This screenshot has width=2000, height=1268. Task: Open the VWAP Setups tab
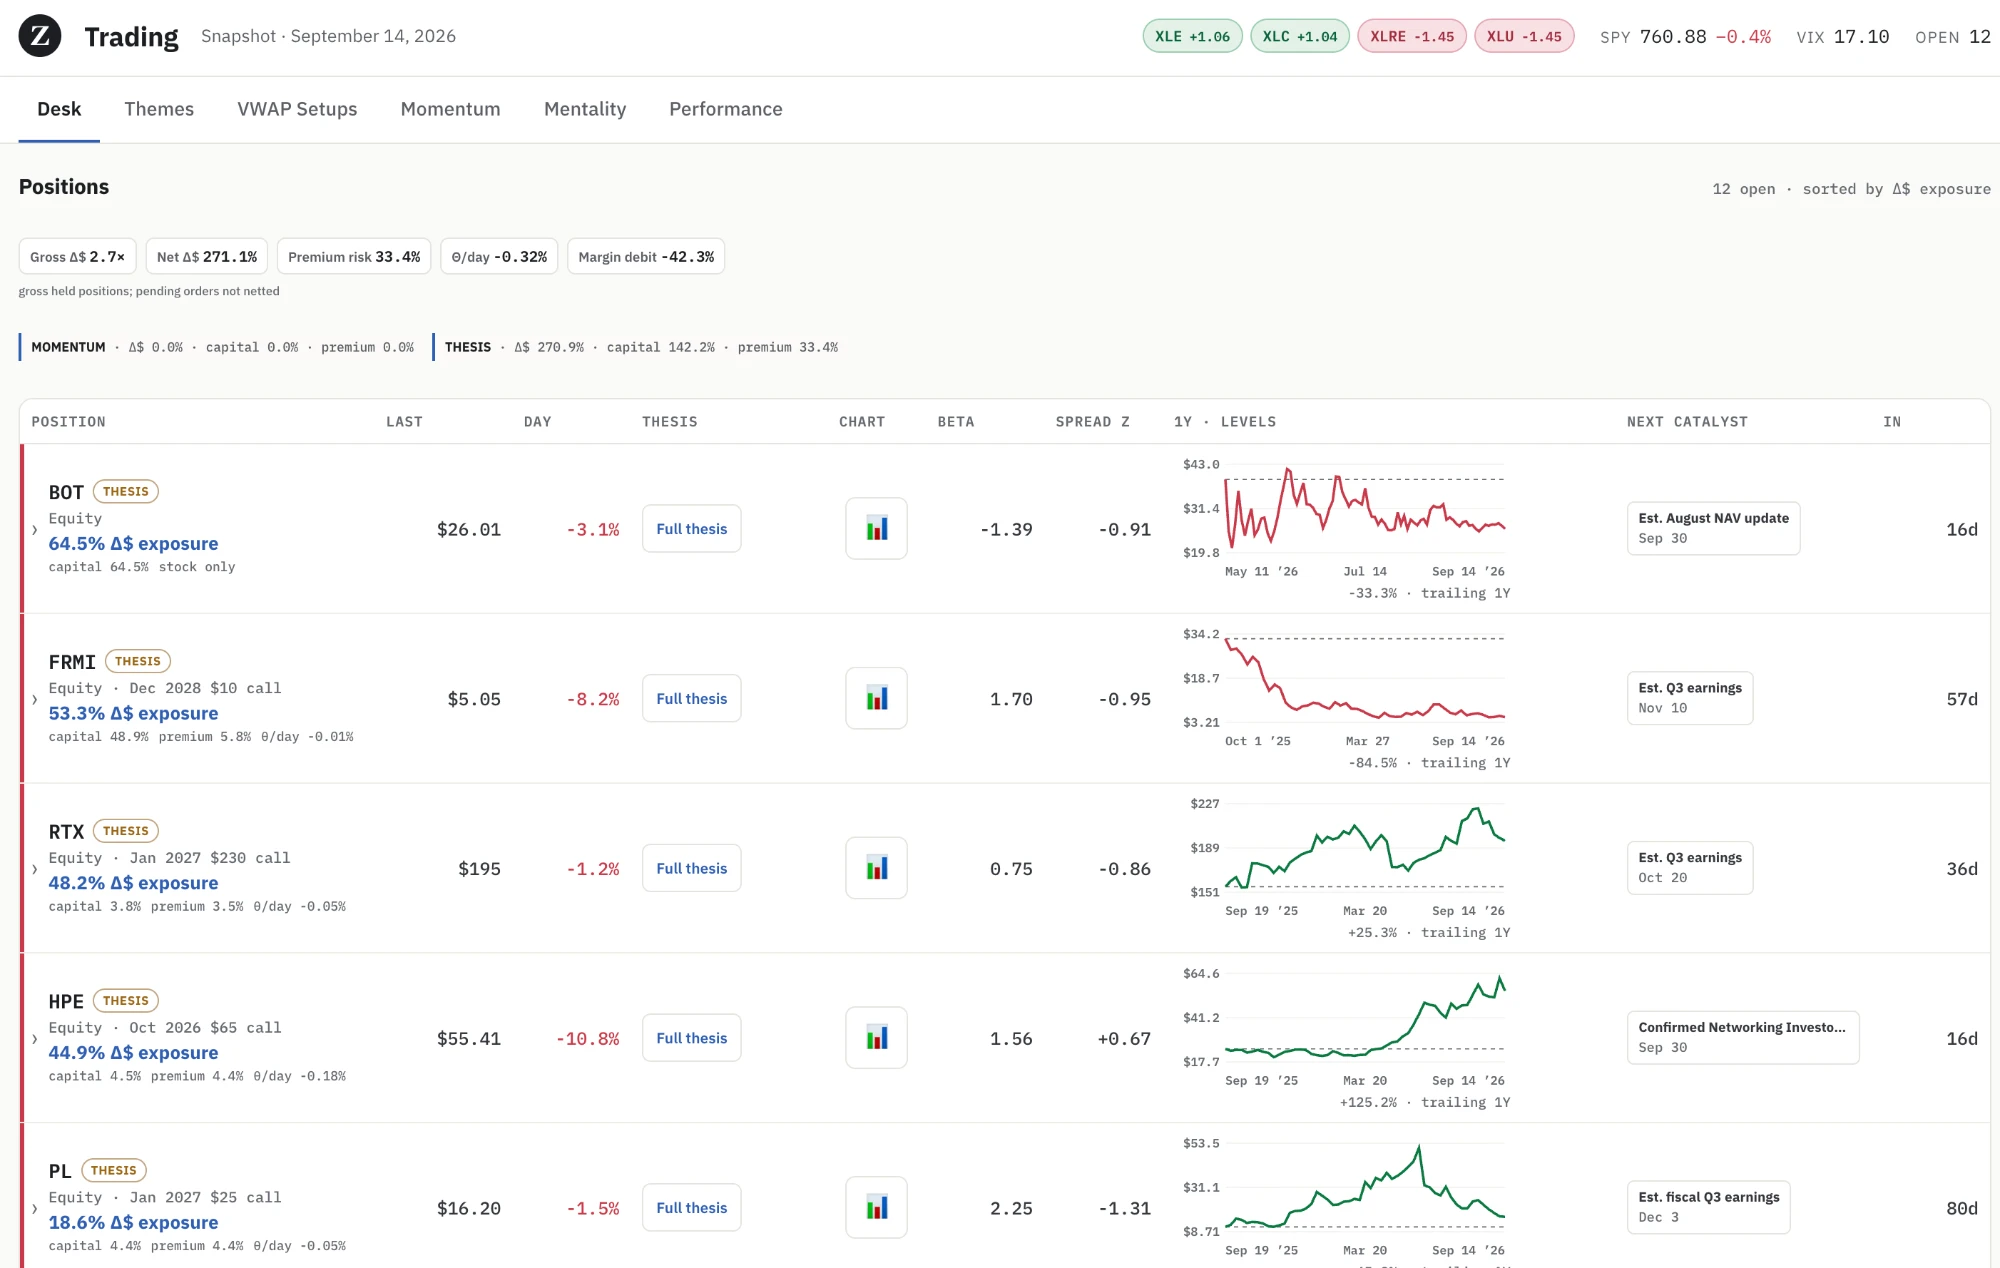point(297,109)
